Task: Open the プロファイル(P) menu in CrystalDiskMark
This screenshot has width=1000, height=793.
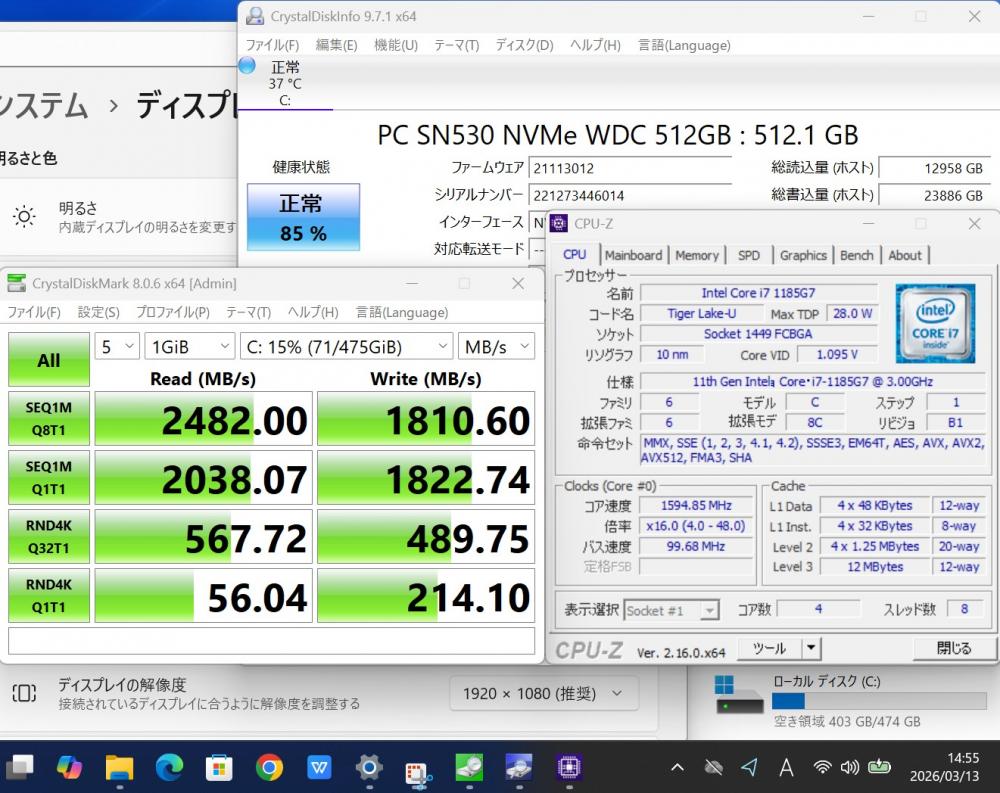Action: pos(173,313)
